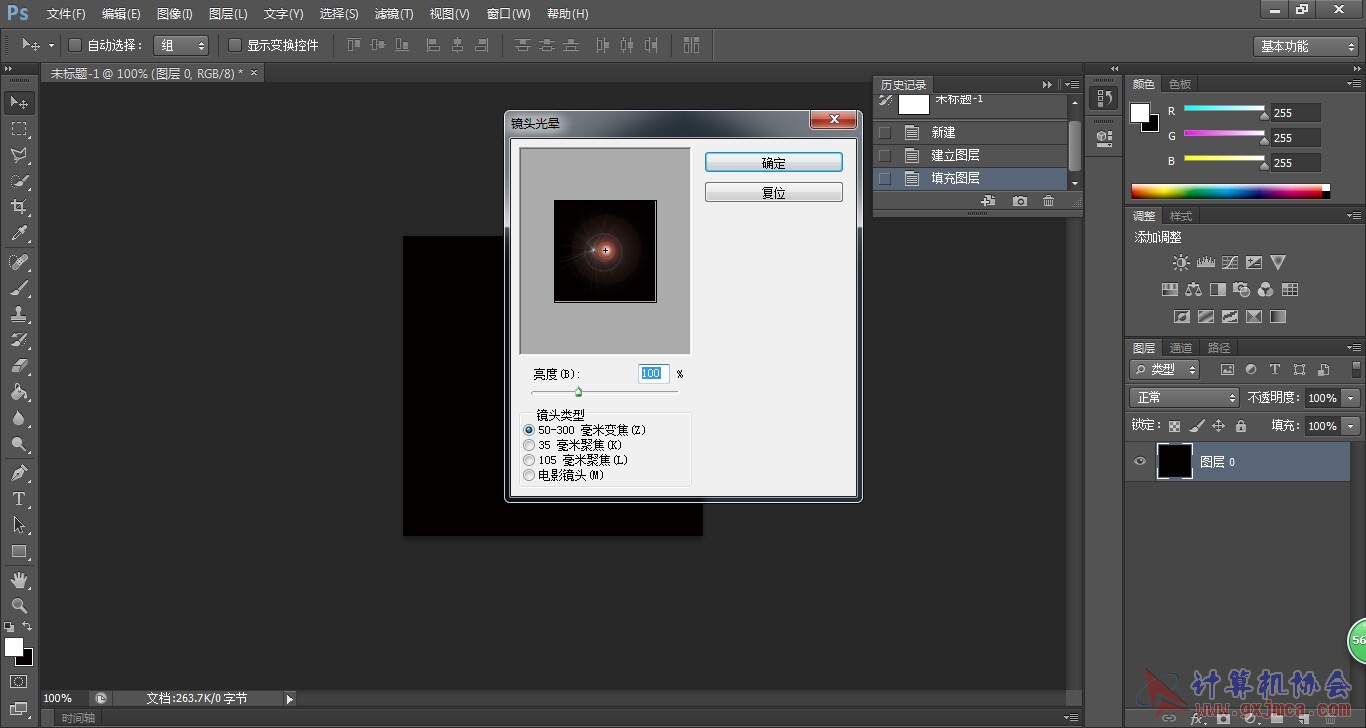1366x728 pixels.
Task: Open the status bar info arrow
Action: [x=290, y=699]
